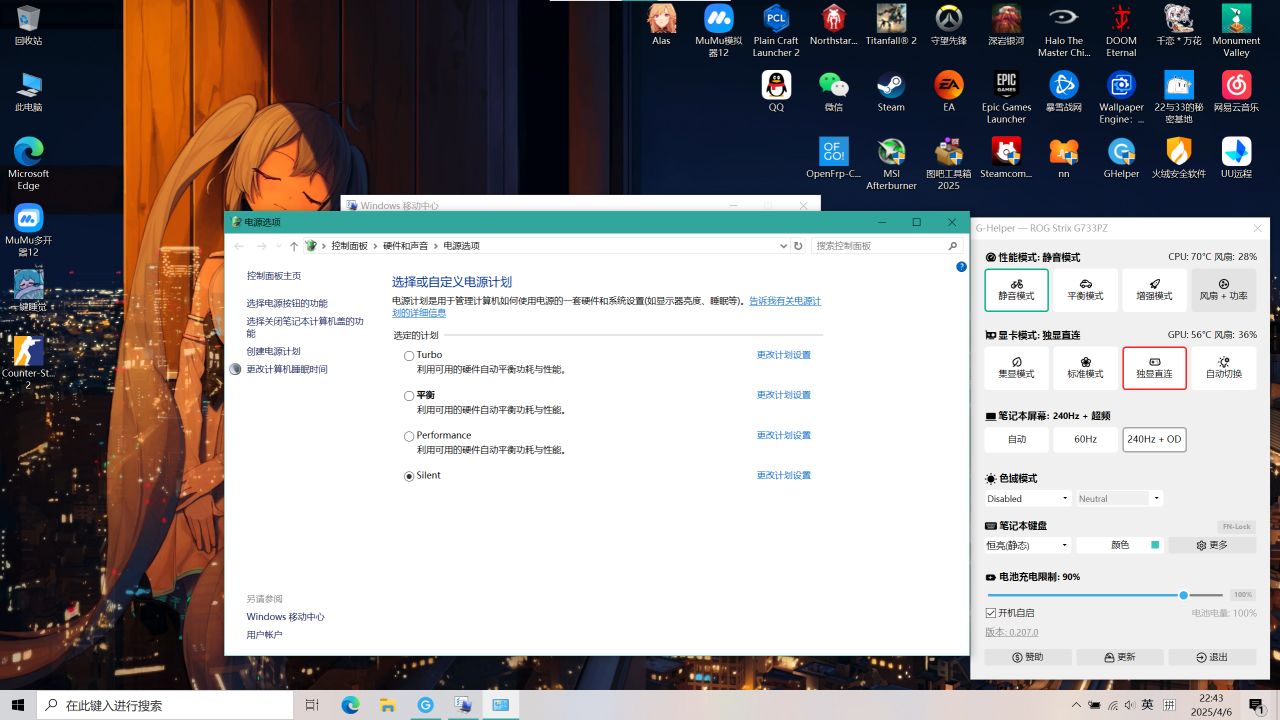Show hidden system tray icons

[1076, 705]
